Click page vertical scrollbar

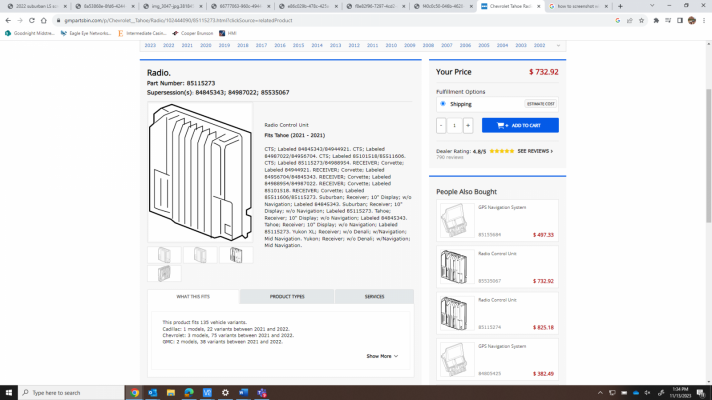[x=708, y=156]
